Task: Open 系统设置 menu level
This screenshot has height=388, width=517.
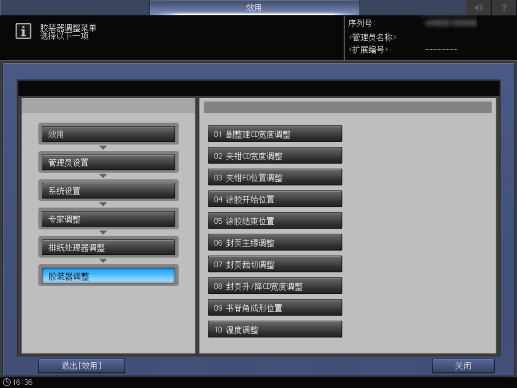Action: pyautogui.click(x=108, y=191)
